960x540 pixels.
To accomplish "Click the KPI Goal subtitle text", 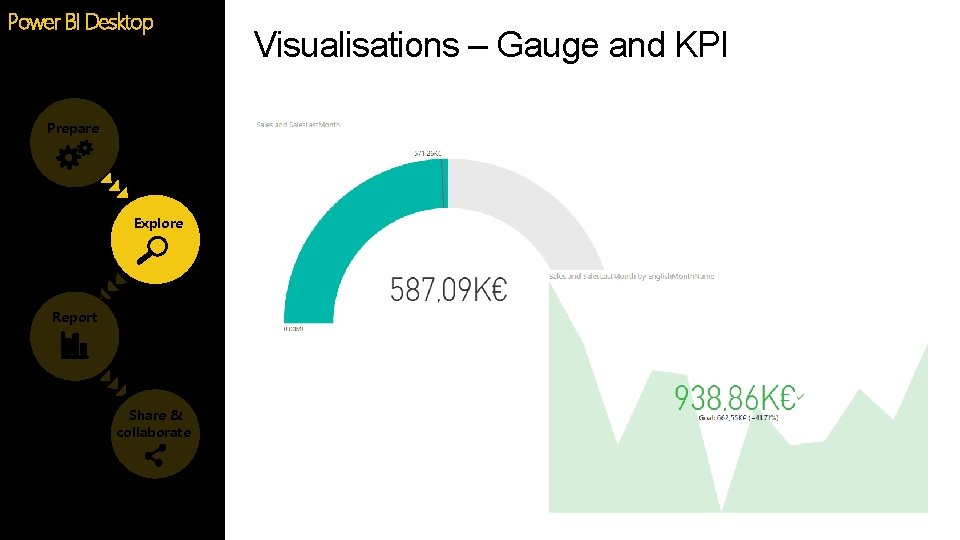I will 738,418.
